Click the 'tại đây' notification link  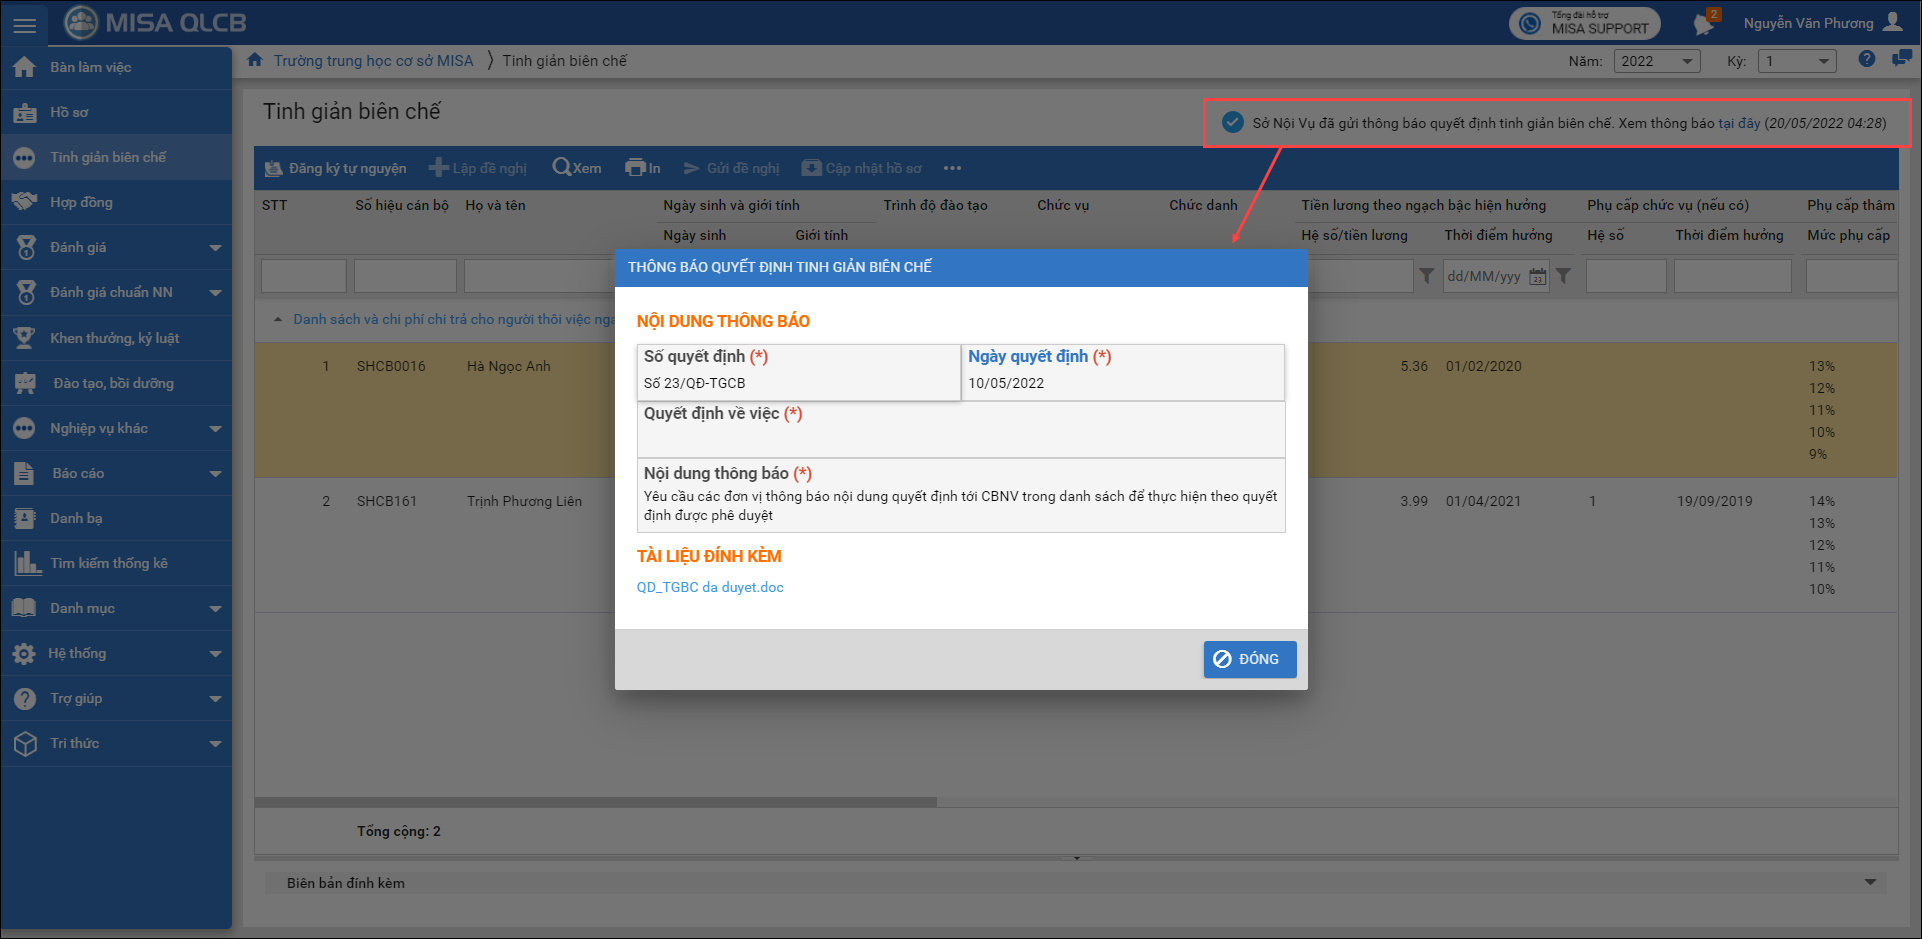pos(1738,123)
